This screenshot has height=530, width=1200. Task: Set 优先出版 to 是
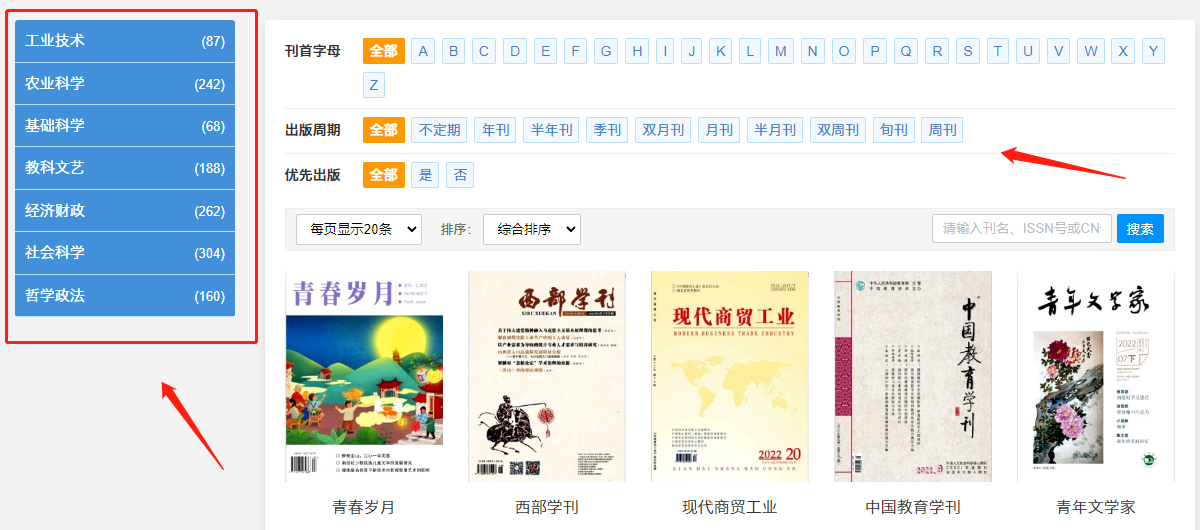tap(426, 175)
